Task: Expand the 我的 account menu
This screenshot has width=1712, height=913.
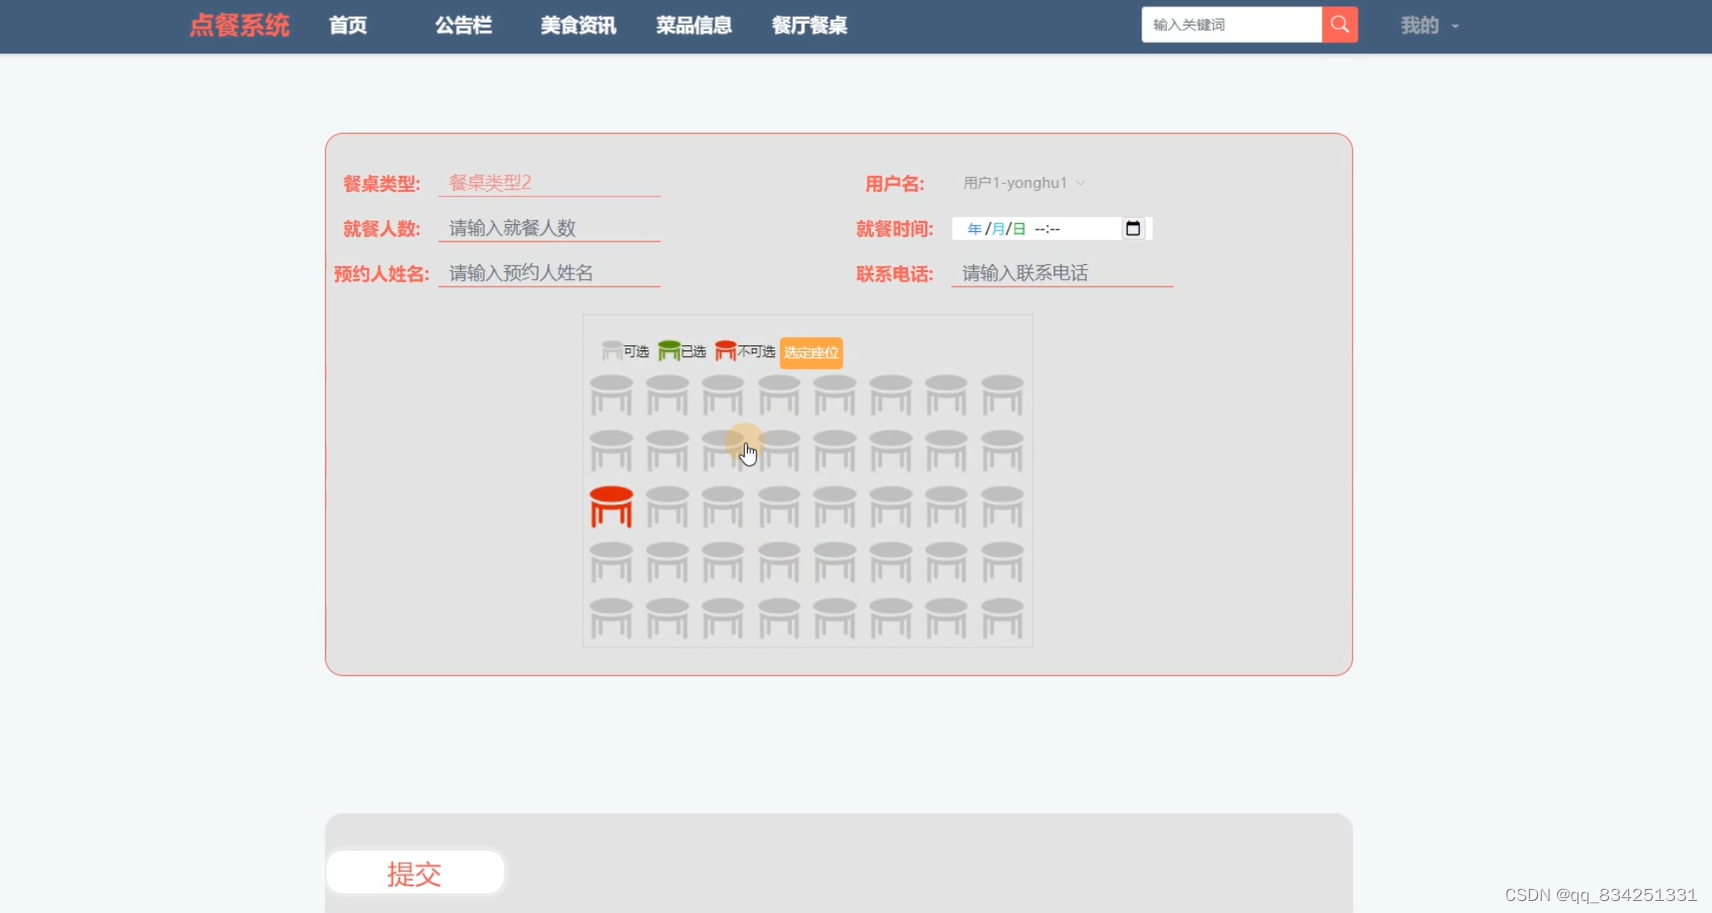Action: (x=1429, y=26)
